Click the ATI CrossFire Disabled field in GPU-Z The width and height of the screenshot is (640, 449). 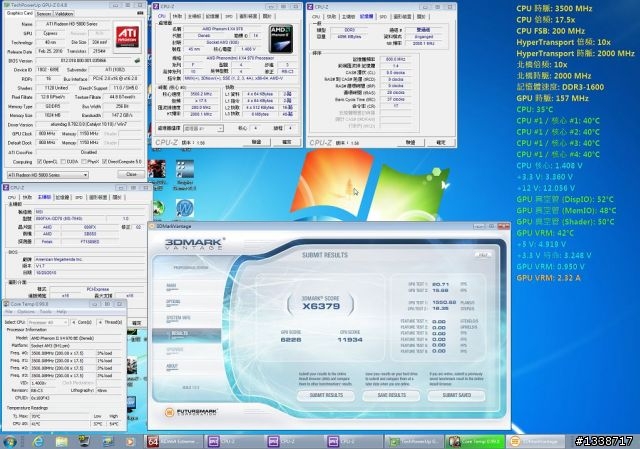(89, 152)
